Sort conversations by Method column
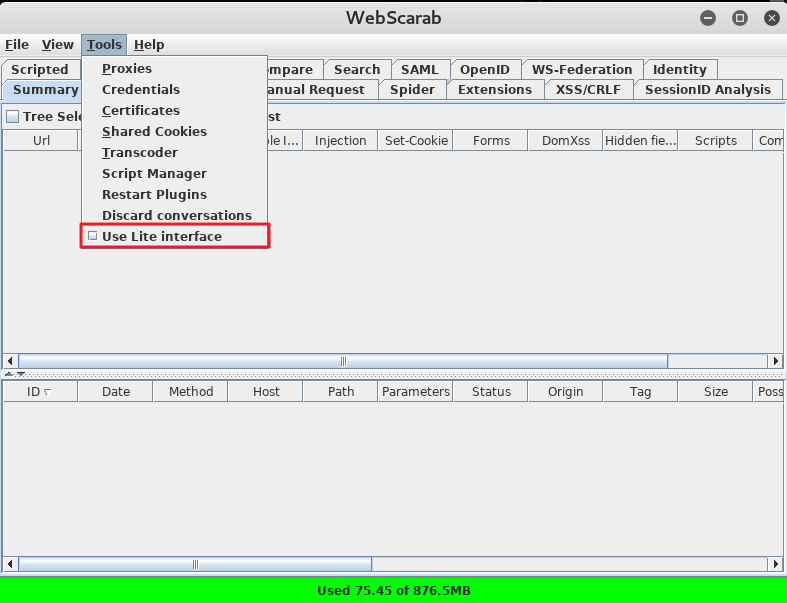Image resolution: width=787 pixels, height=603 pixels. pyautogui.click(x=191, y=392)
